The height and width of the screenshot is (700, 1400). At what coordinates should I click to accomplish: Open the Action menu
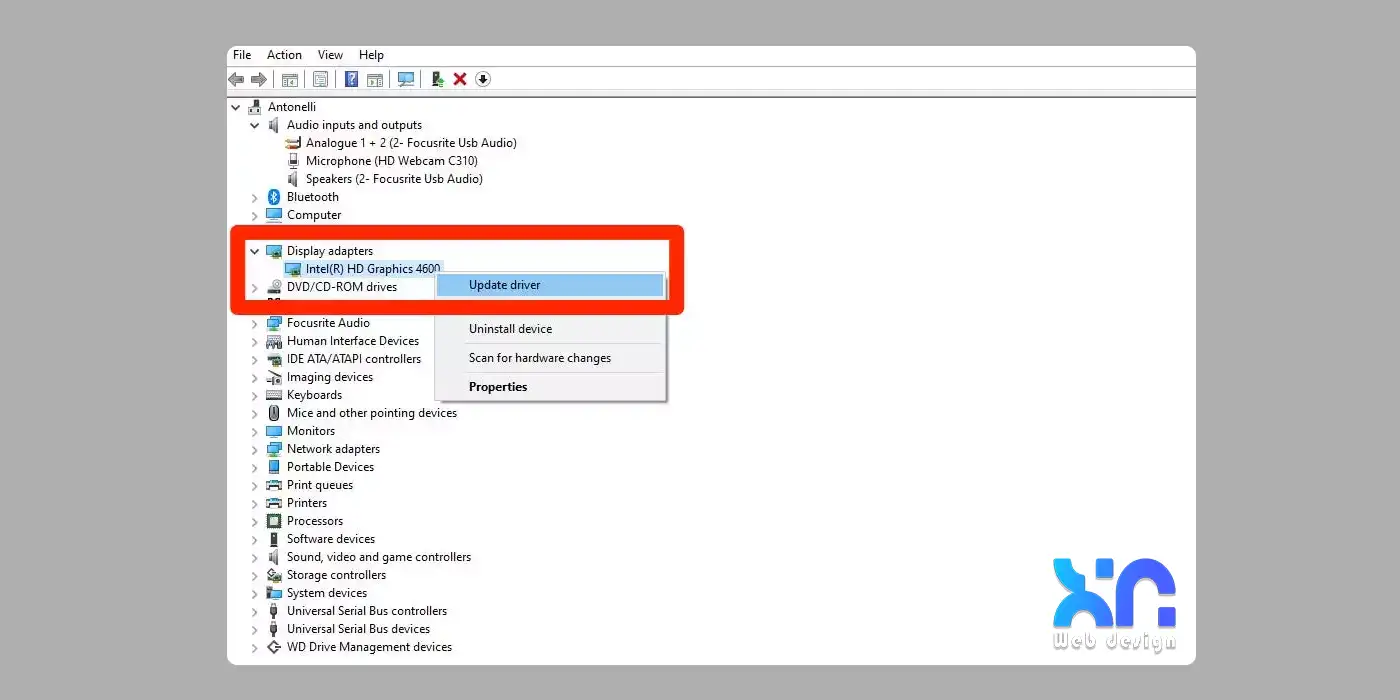pos(284,55)
